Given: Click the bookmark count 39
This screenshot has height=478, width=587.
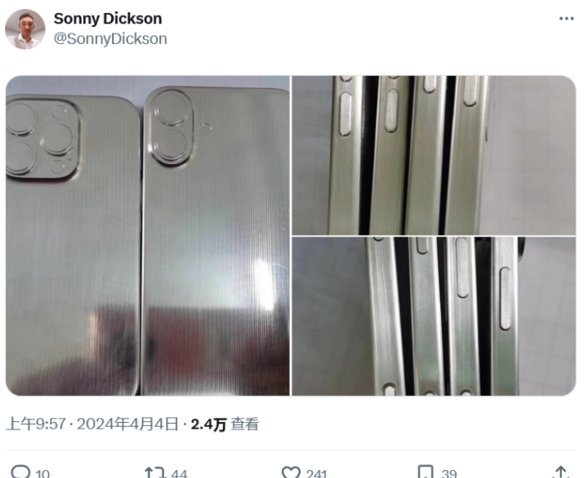Looking at the screenshot, I should click(x=449, y=474).
